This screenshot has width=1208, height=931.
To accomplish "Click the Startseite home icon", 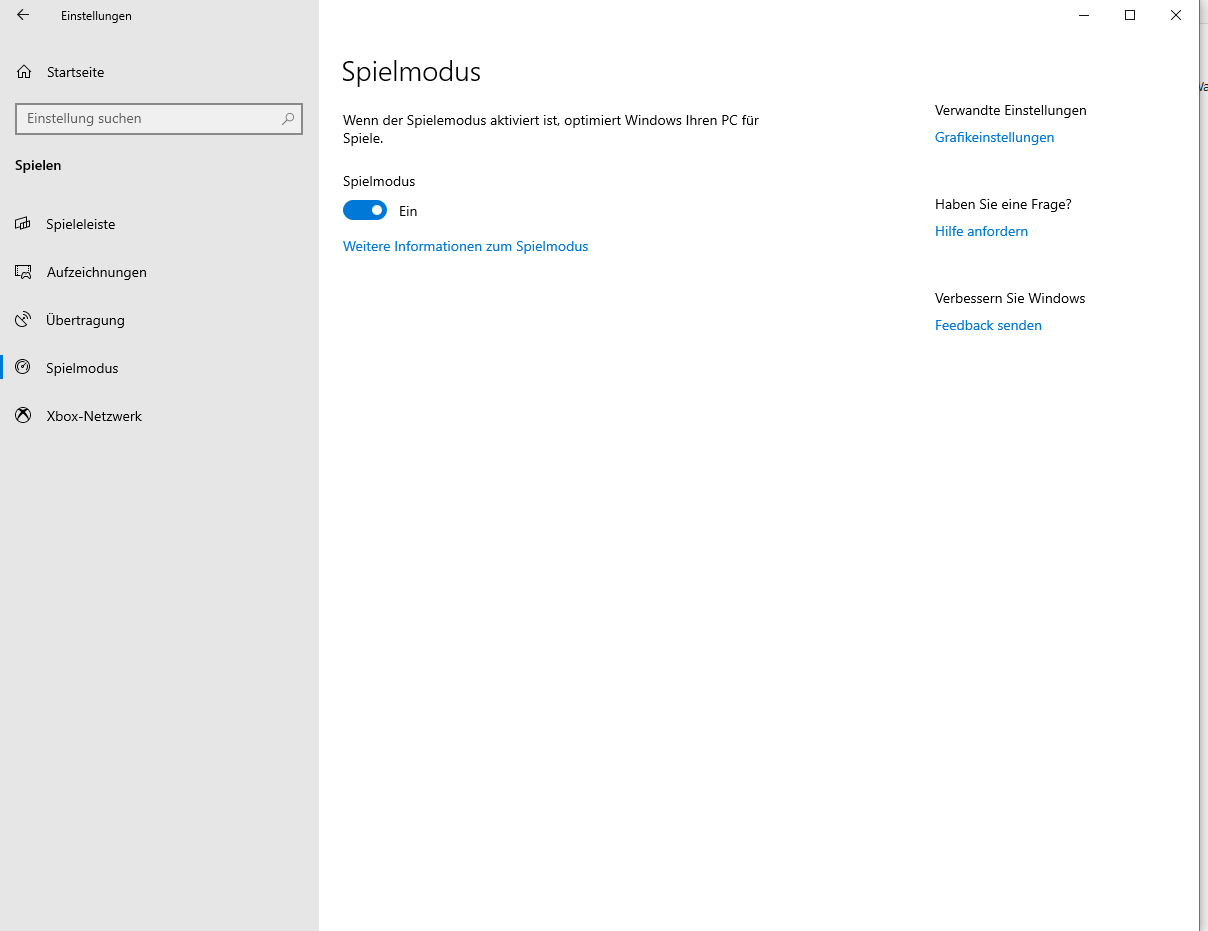I will tap(24, 72).
